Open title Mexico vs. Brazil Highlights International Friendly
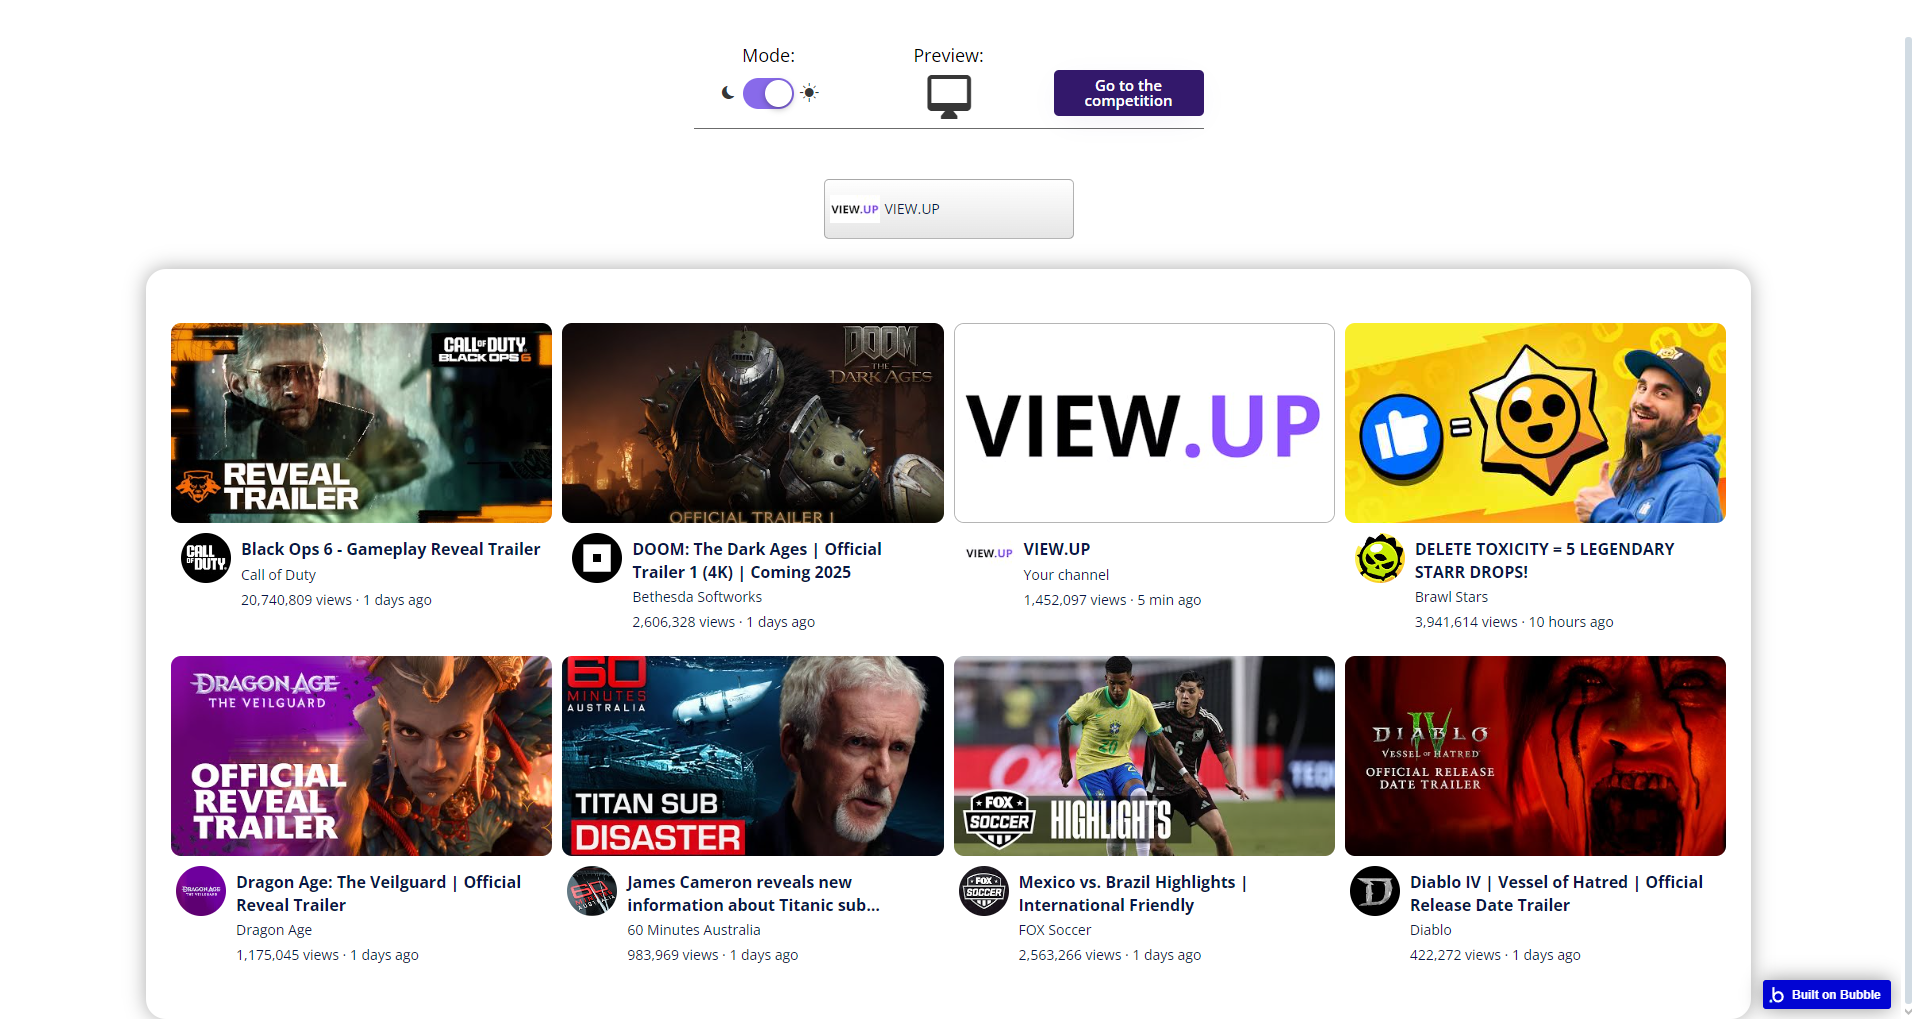1916x1019 pixels. [1133, 893]
